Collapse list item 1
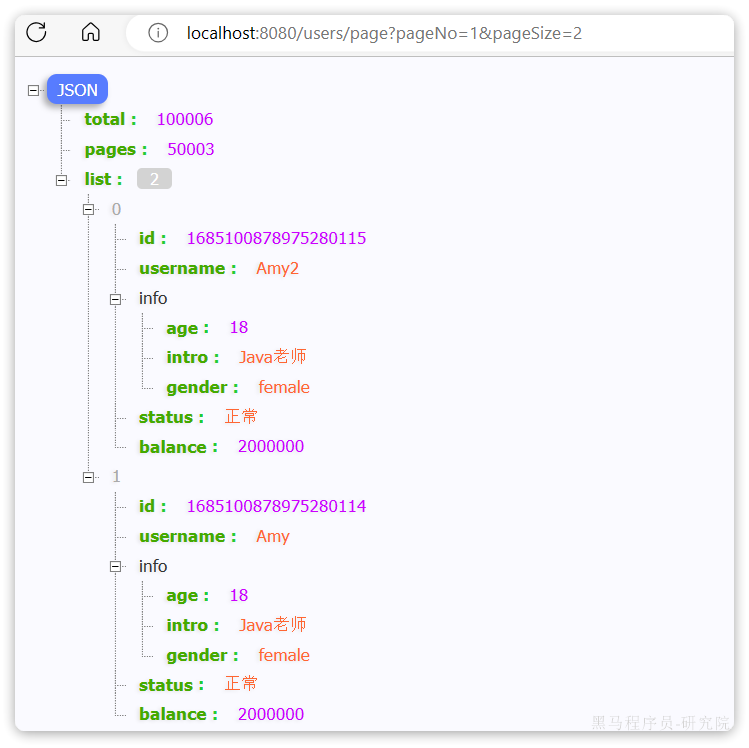 tap(89, 477)
